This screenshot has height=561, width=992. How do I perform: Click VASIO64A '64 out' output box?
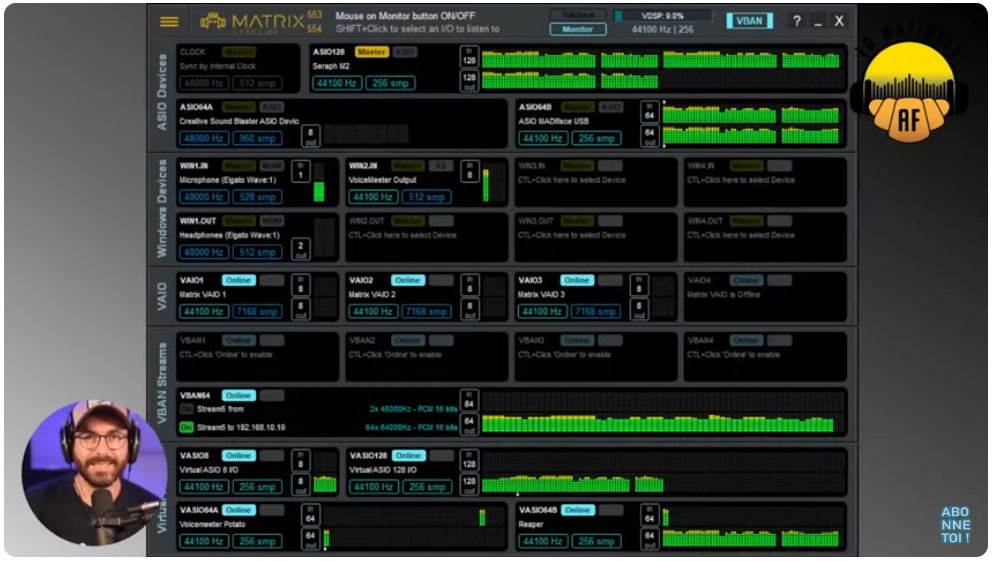[x=311, y=539]
